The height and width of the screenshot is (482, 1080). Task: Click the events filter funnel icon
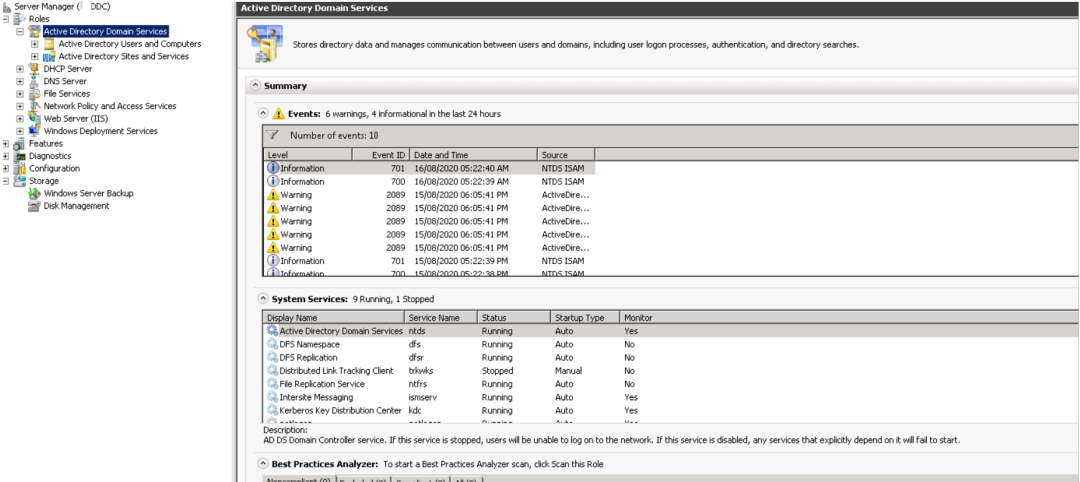tap(273, 136)
